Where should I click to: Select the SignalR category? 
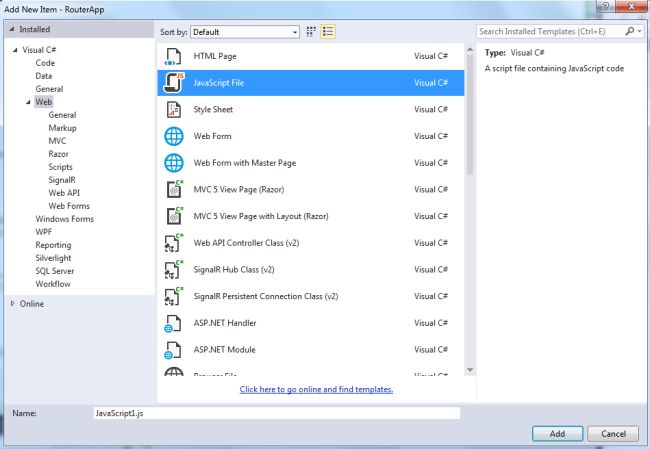click(62, 180)
